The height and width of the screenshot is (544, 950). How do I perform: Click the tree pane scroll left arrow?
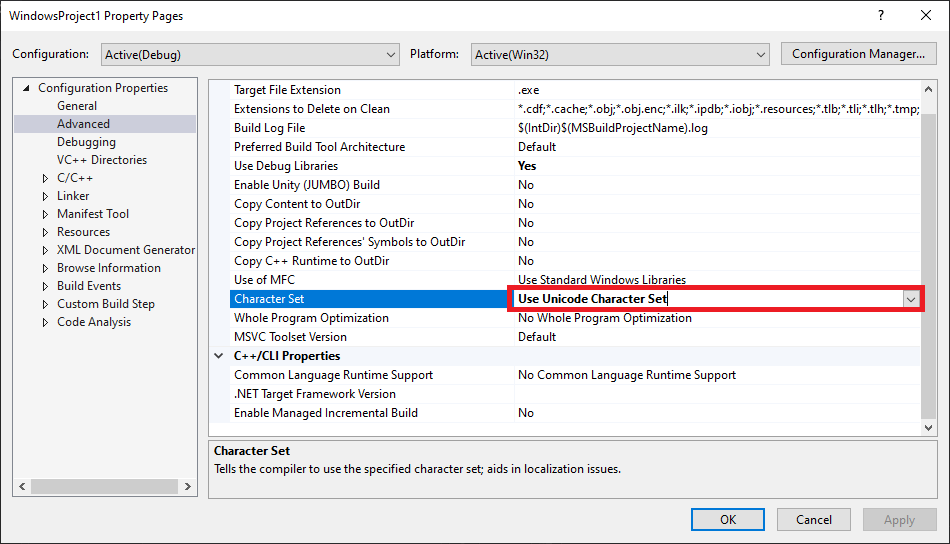click(22, 486)
